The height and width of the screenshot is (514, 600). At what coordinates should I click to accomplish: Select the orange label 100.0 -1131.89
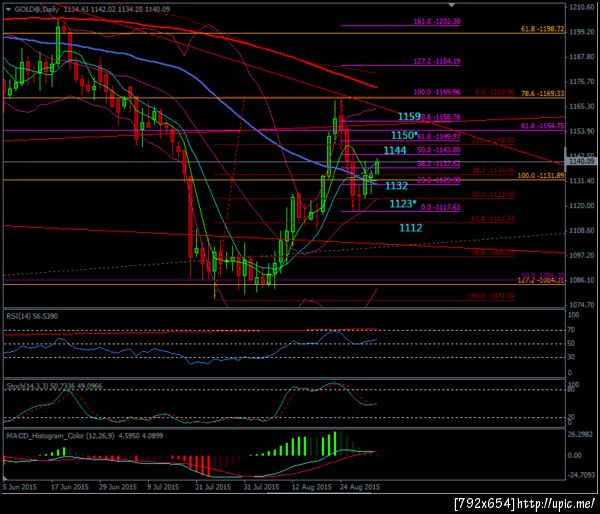(541, 176)
